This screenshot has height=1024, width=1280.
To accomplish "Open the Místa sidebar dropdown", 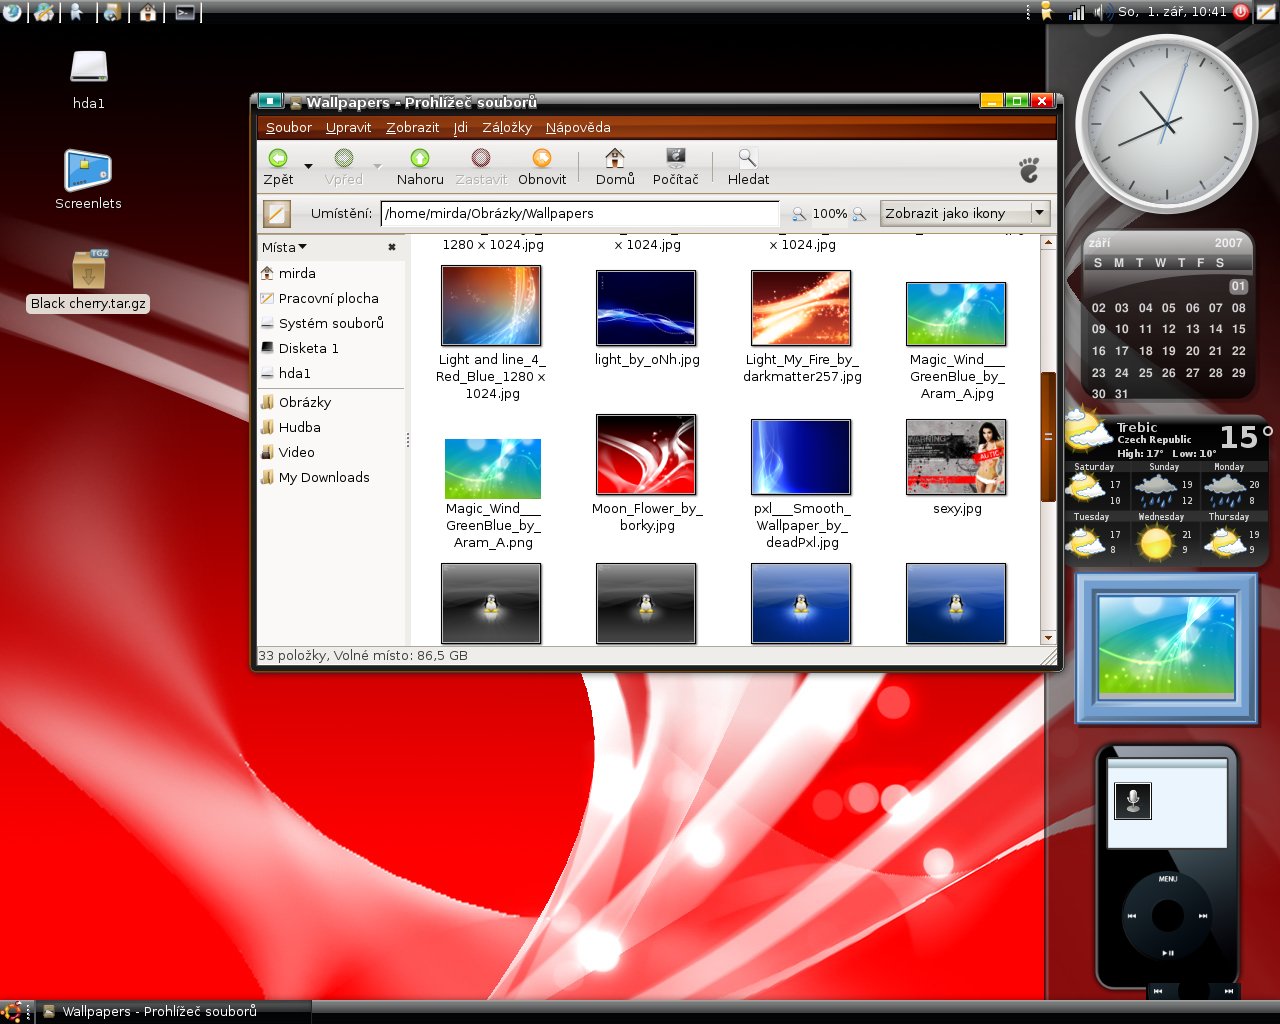I will (x=285, y=247).
